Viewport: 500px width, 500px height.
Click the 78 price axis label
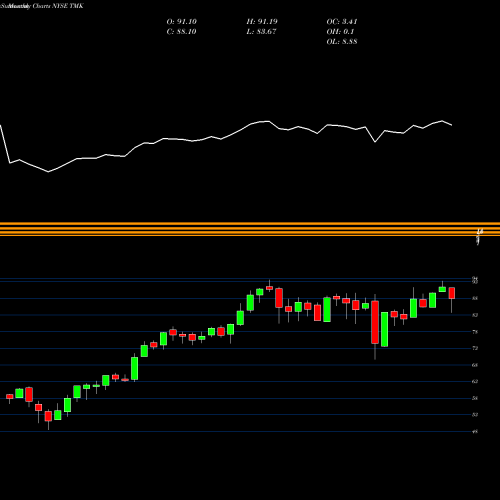click(x=475, y=332)
